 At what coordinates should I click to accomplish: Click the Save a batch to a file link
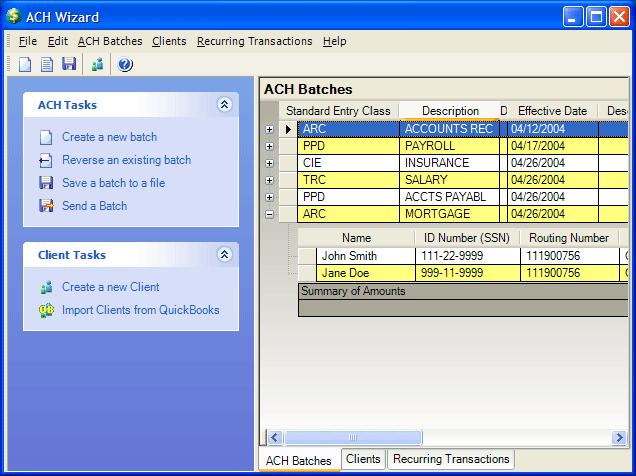click(x=114, y=183)
